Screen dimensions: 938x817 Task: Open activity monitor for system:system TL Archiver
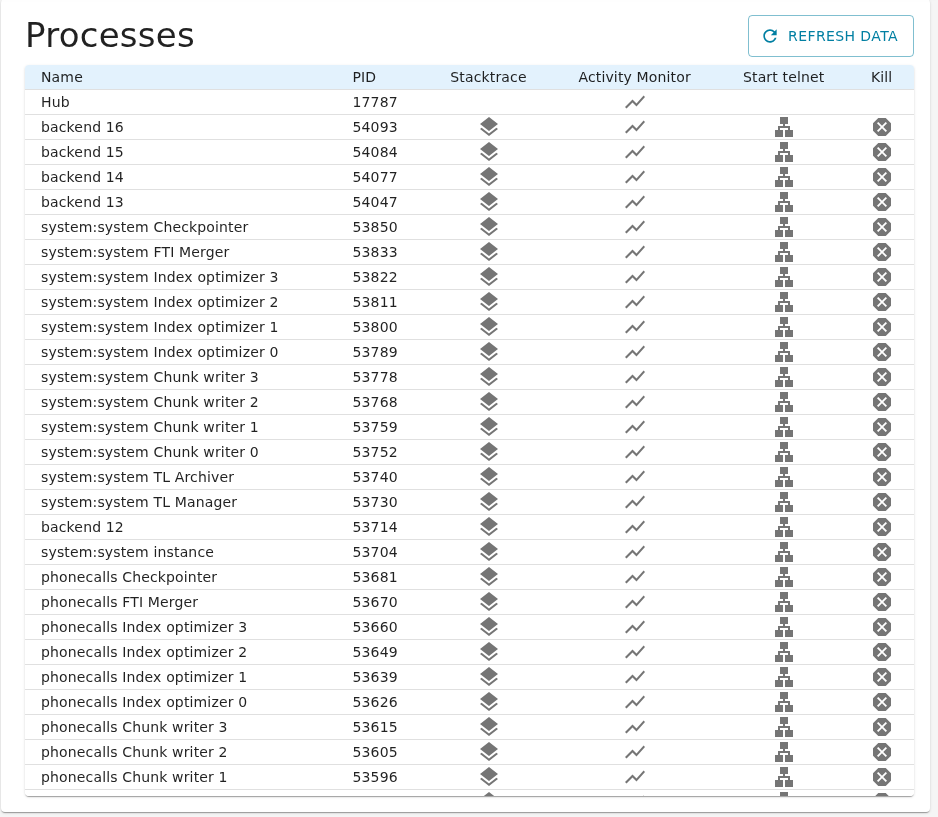(635, 477)
